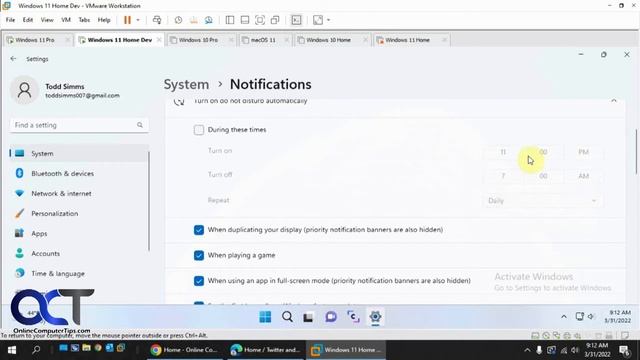This screenshot has height=360, width=640.
Task: Switch to Unity mode icon
Action: click(x=275, y=20)
